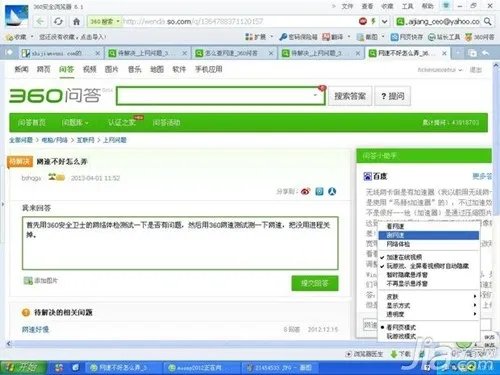Click the Windows 开始 start button
Screen dimensions: 500x375
coord(23,367)
